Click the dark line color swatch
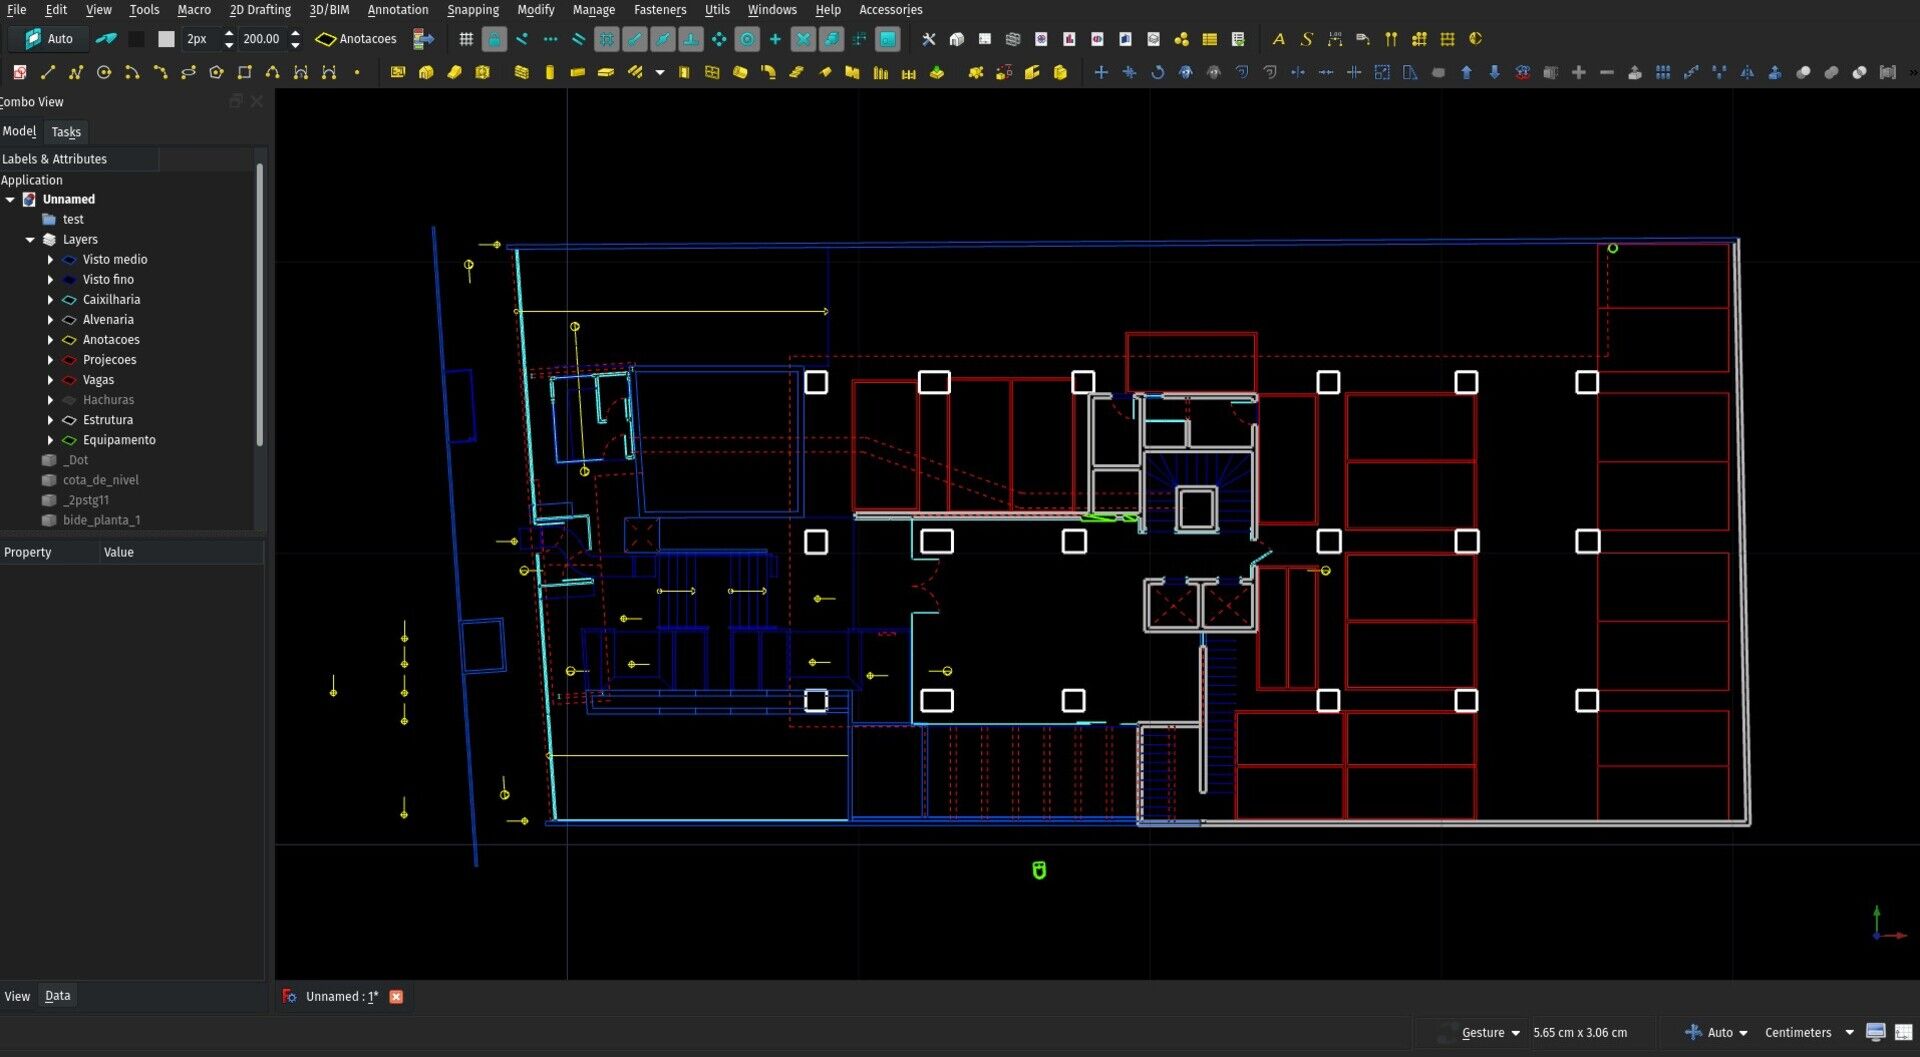1920x1057 pixels. point(137,39)
